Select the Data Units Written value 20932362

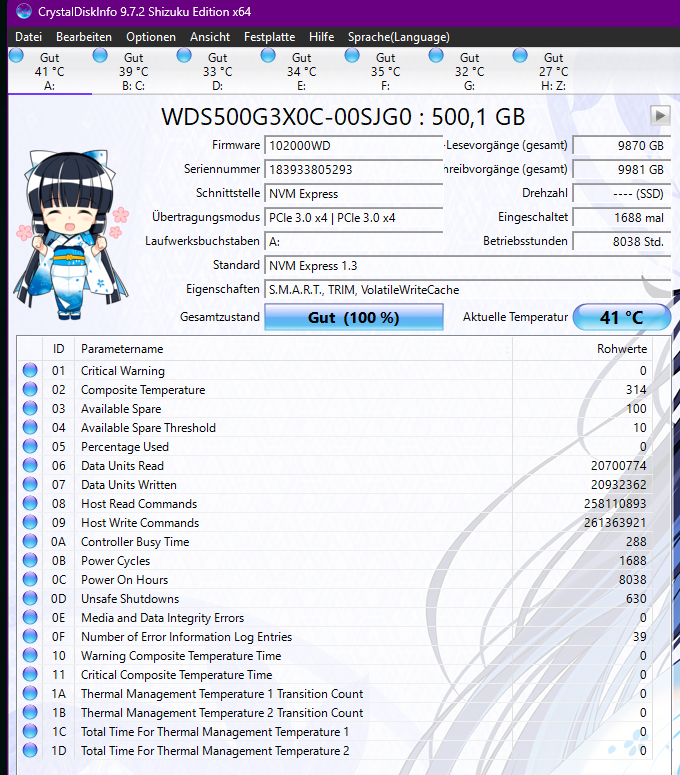(619, 485)
